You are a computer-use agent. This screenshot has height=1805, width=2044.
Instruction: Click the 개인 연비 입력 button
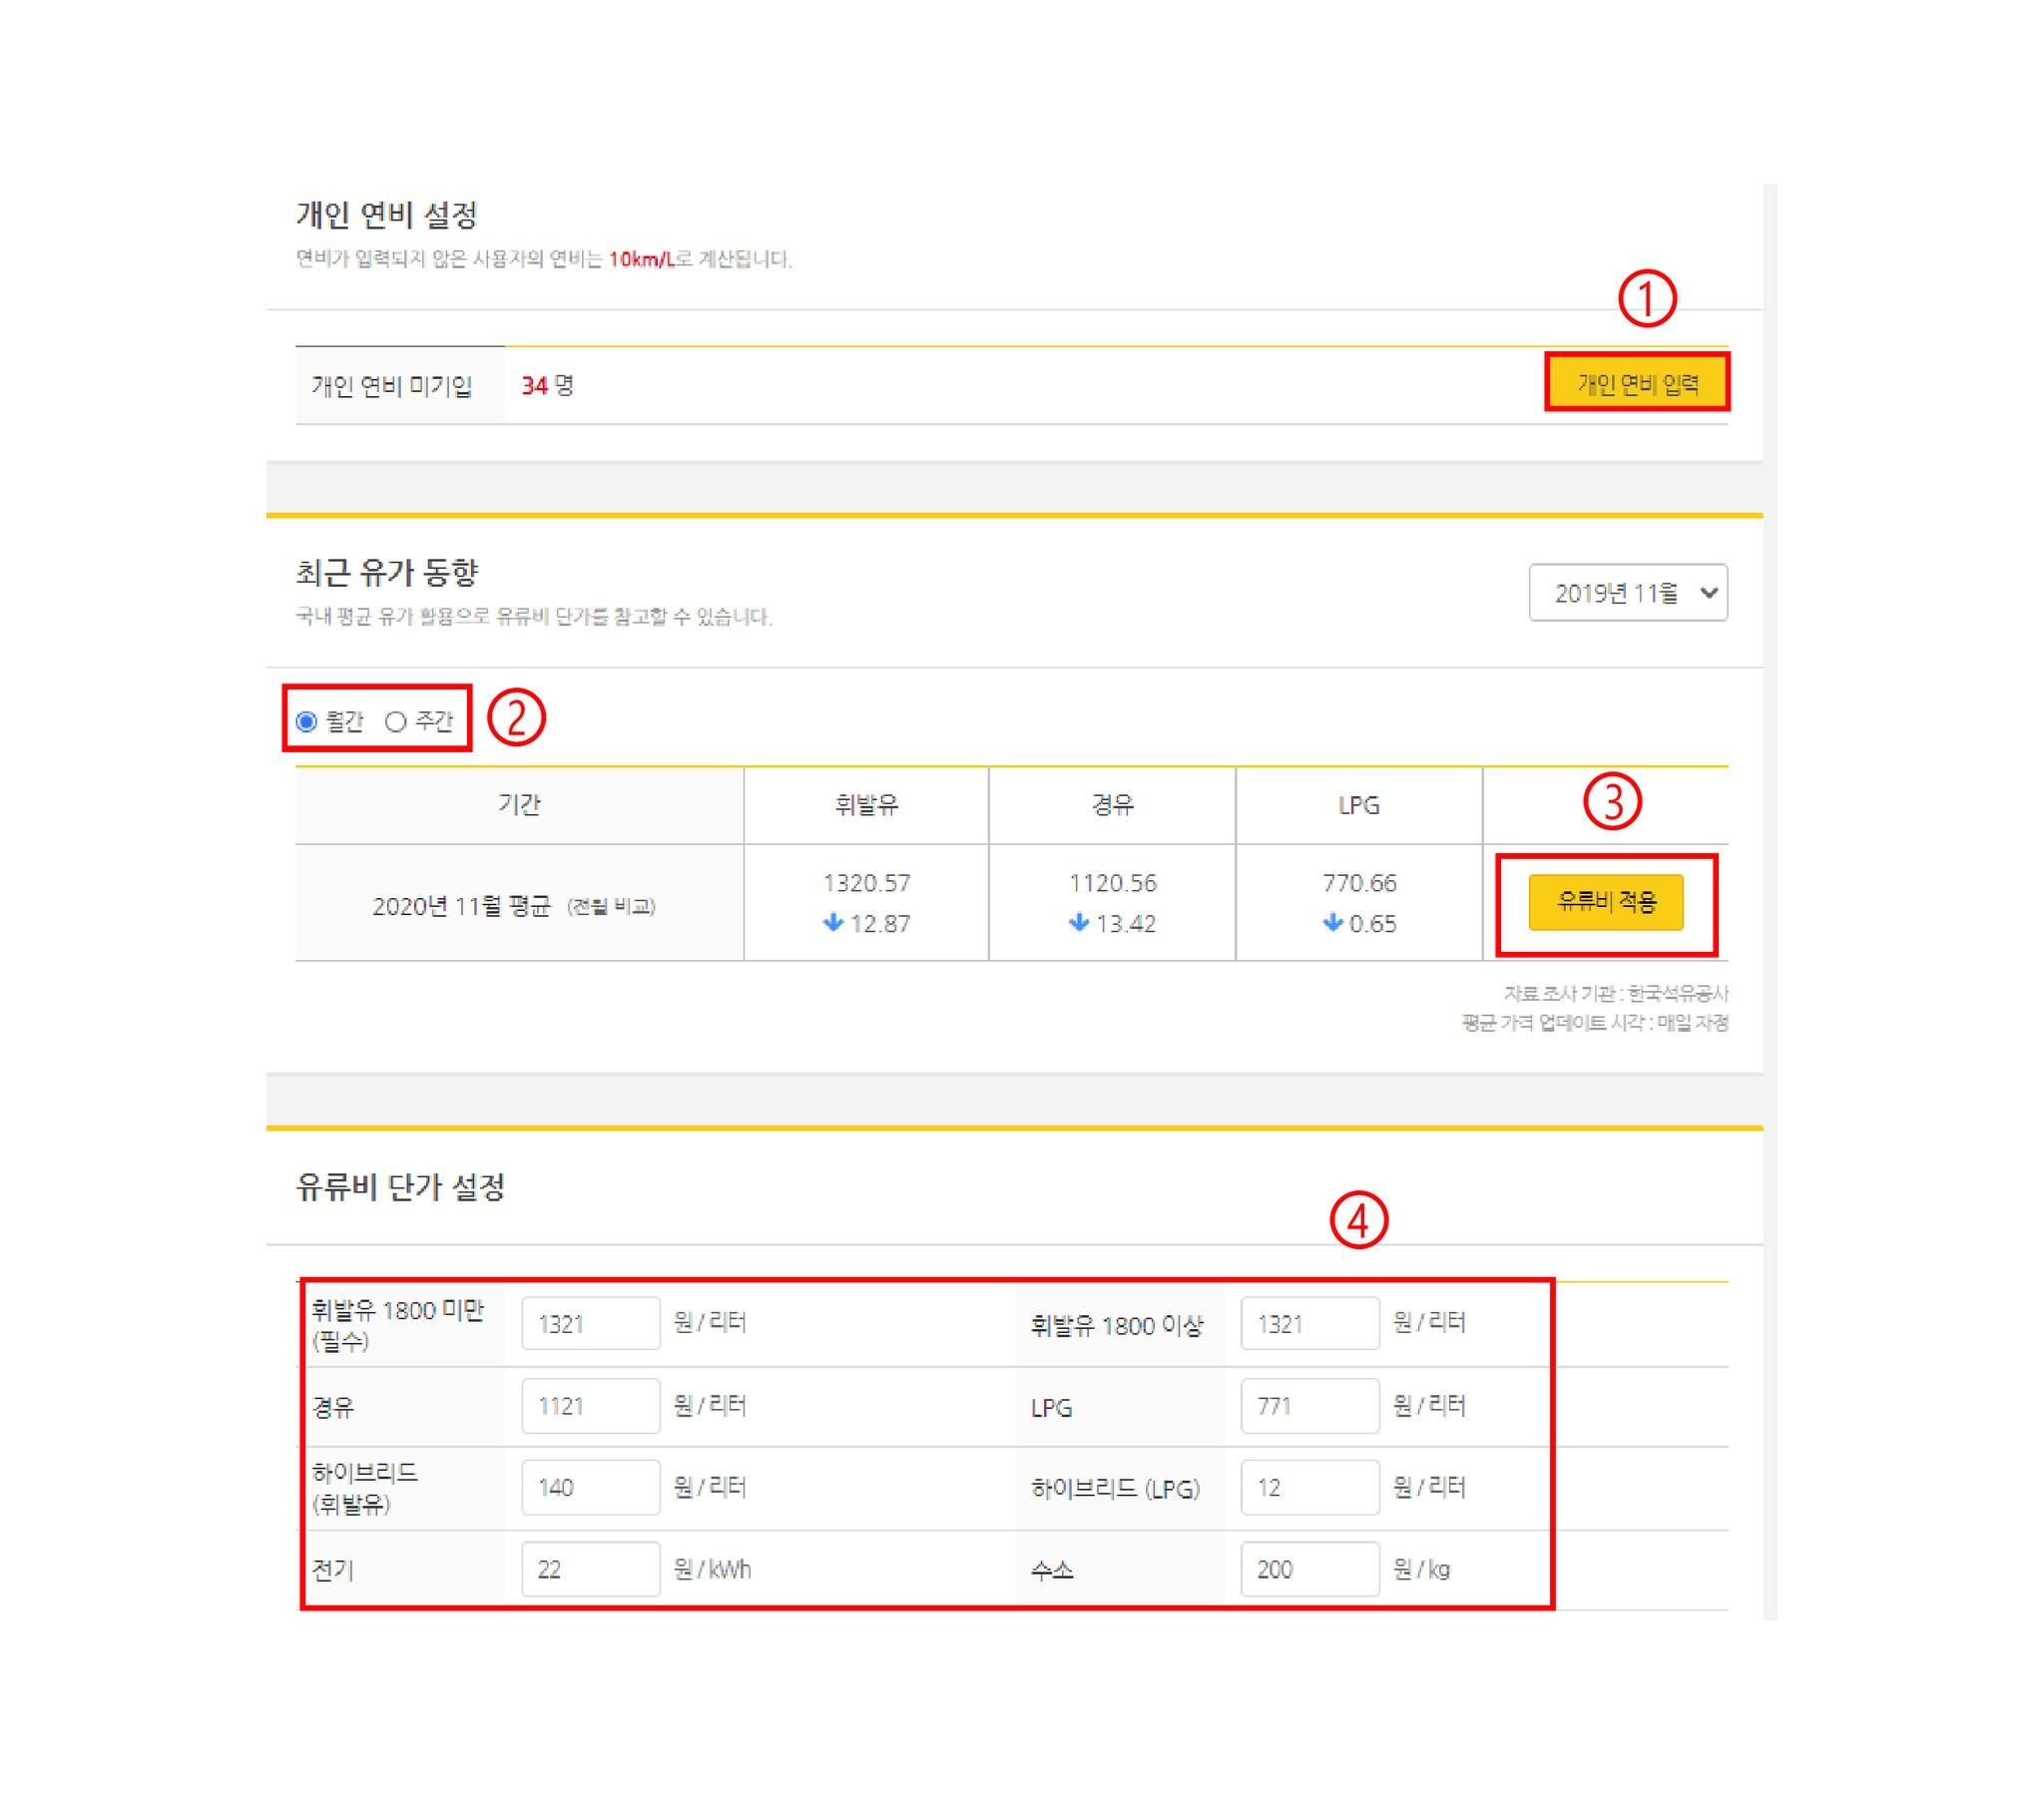click(x=1636, y=384)
